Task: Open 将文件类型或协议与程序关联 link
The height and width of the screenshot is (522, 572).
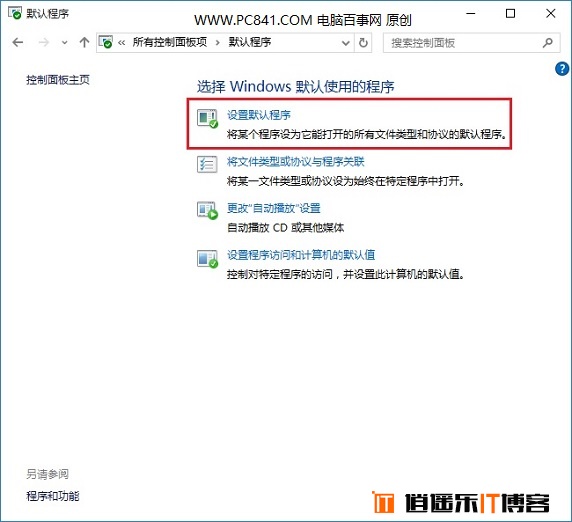Action: point(295,162)
